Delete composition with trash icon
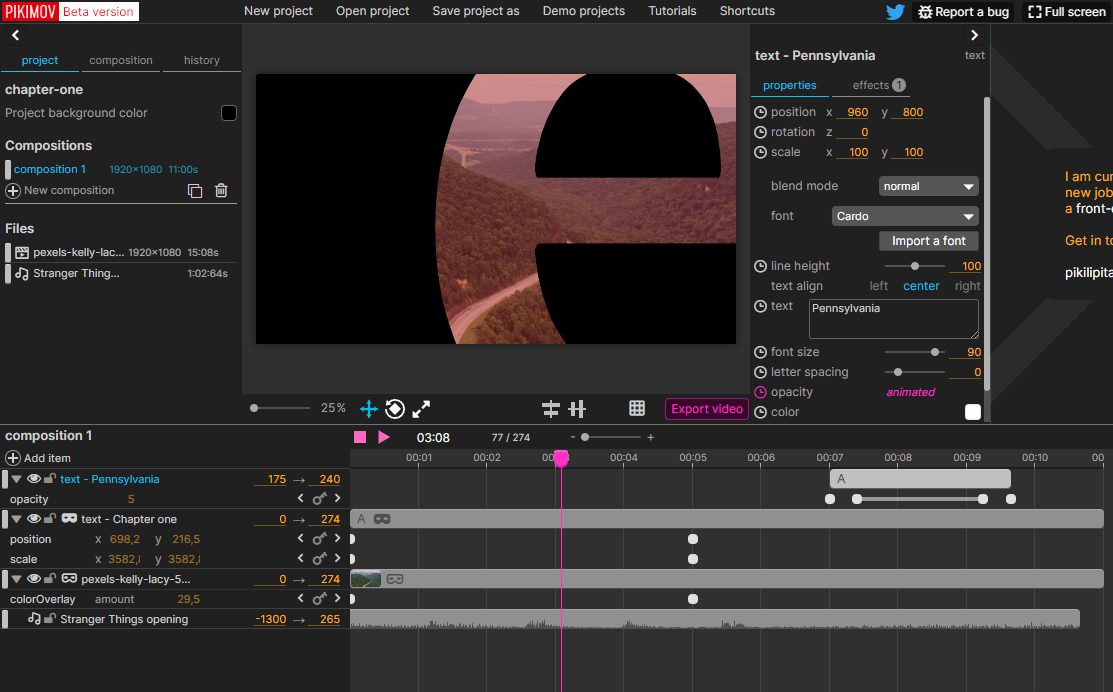Image resolution: width=1113 pixels, height=692 pixels. tap(221, 190)
